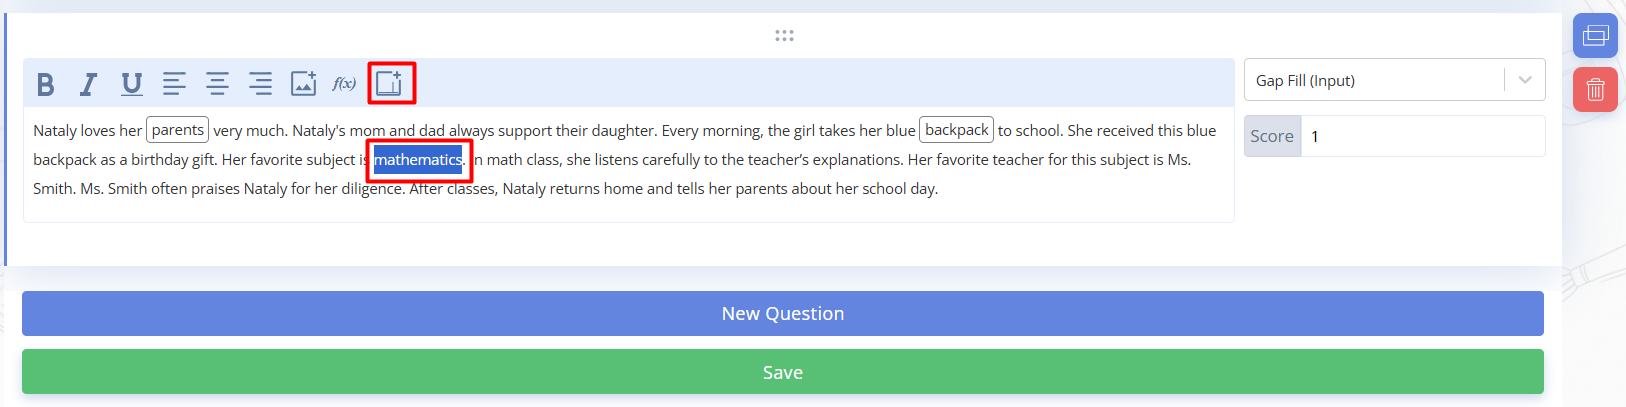Screen dimensions: 1626x407
Task: Insert a math formula f(x)
Action: point(344,84)
